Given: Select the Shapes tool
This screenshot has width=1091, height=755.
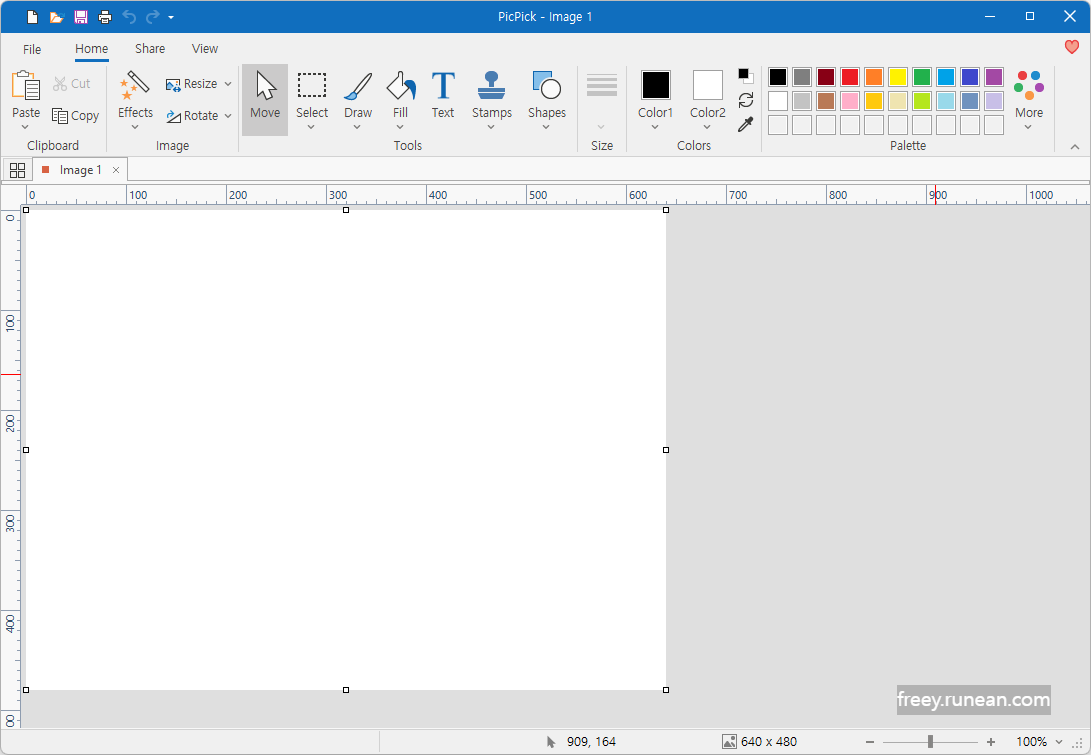Looking at the screenshot, I should (546, 93).
